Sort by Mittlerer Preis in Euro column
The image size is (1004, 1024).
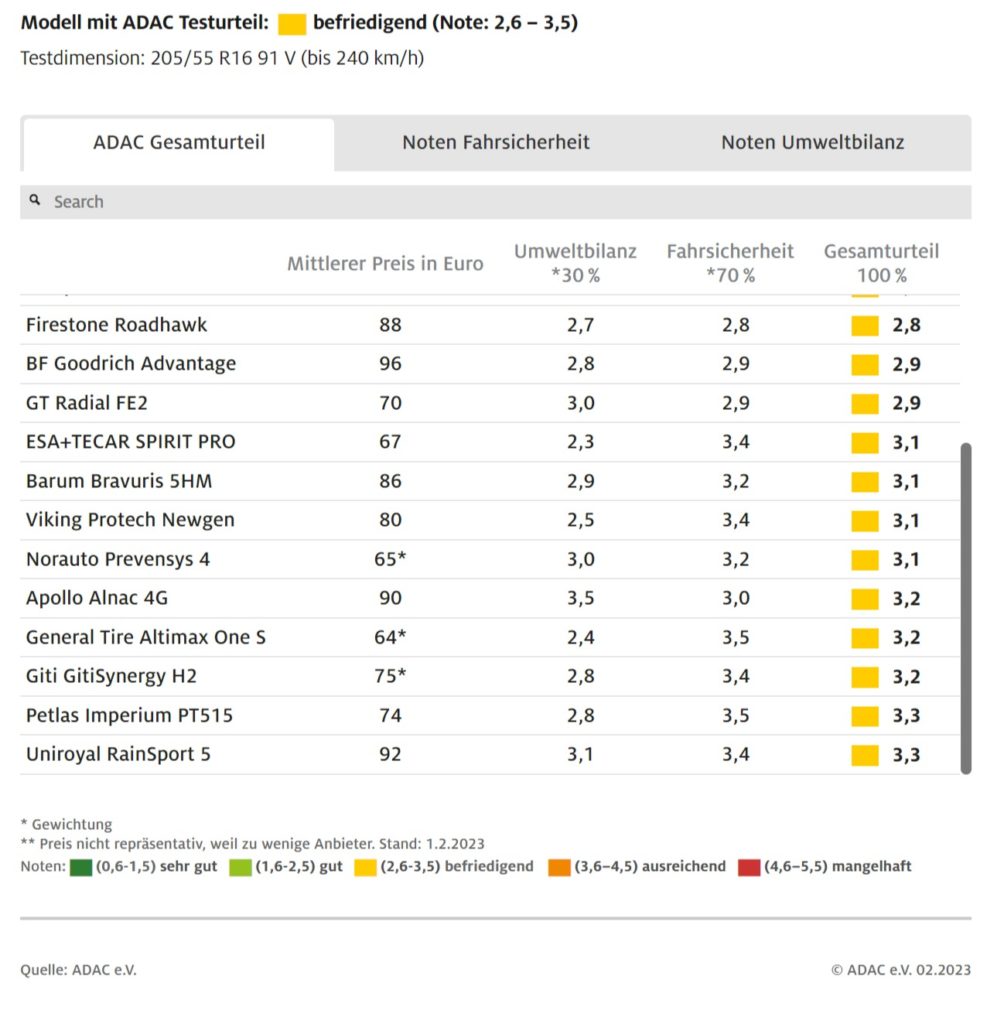[385, 264]
